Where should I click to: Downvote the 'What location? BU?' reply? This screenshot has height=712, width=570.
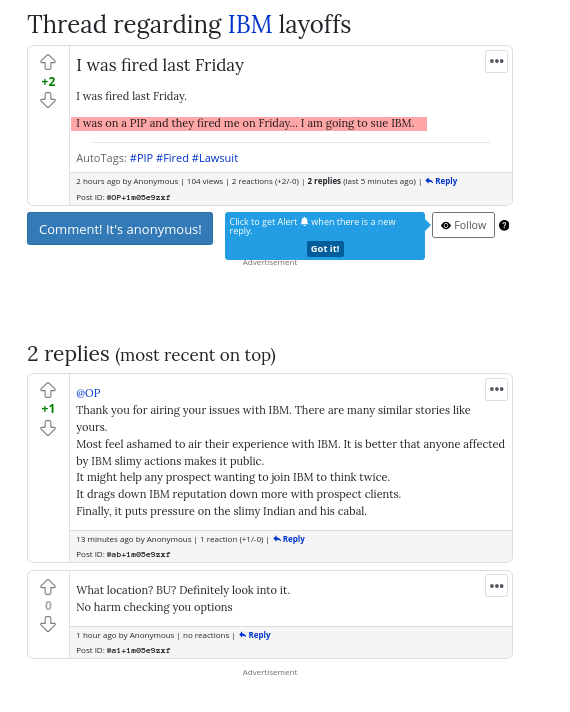48,624
